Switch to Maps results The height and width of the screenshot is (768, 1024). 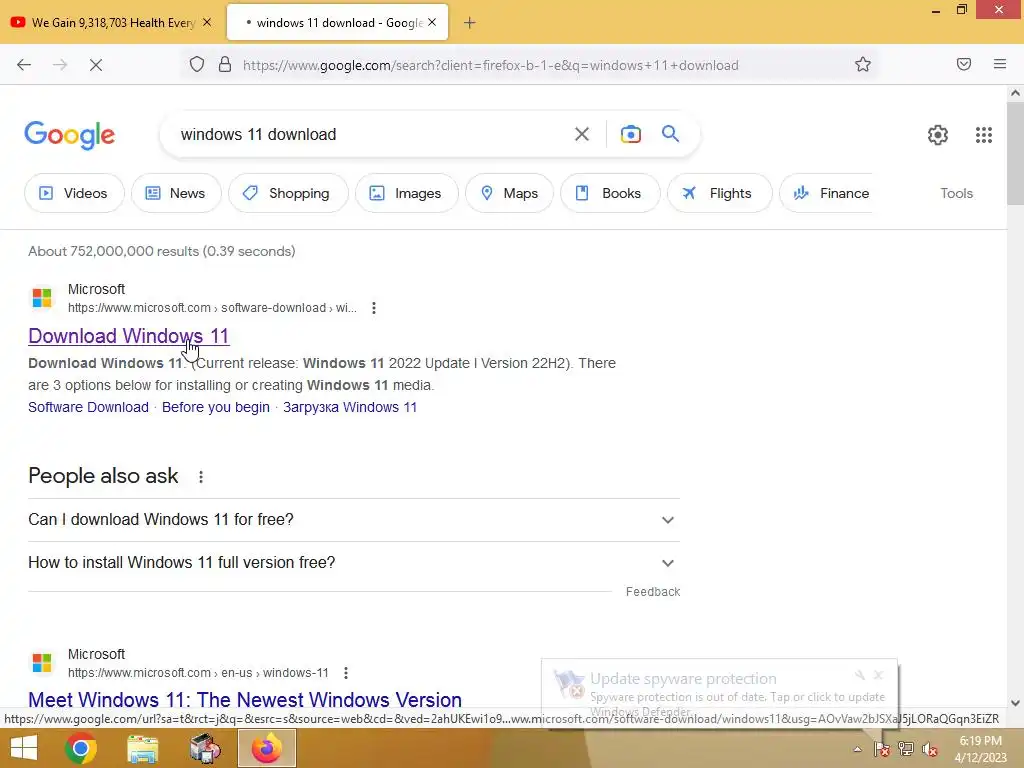pyautogui.click(x=509, y=193)
